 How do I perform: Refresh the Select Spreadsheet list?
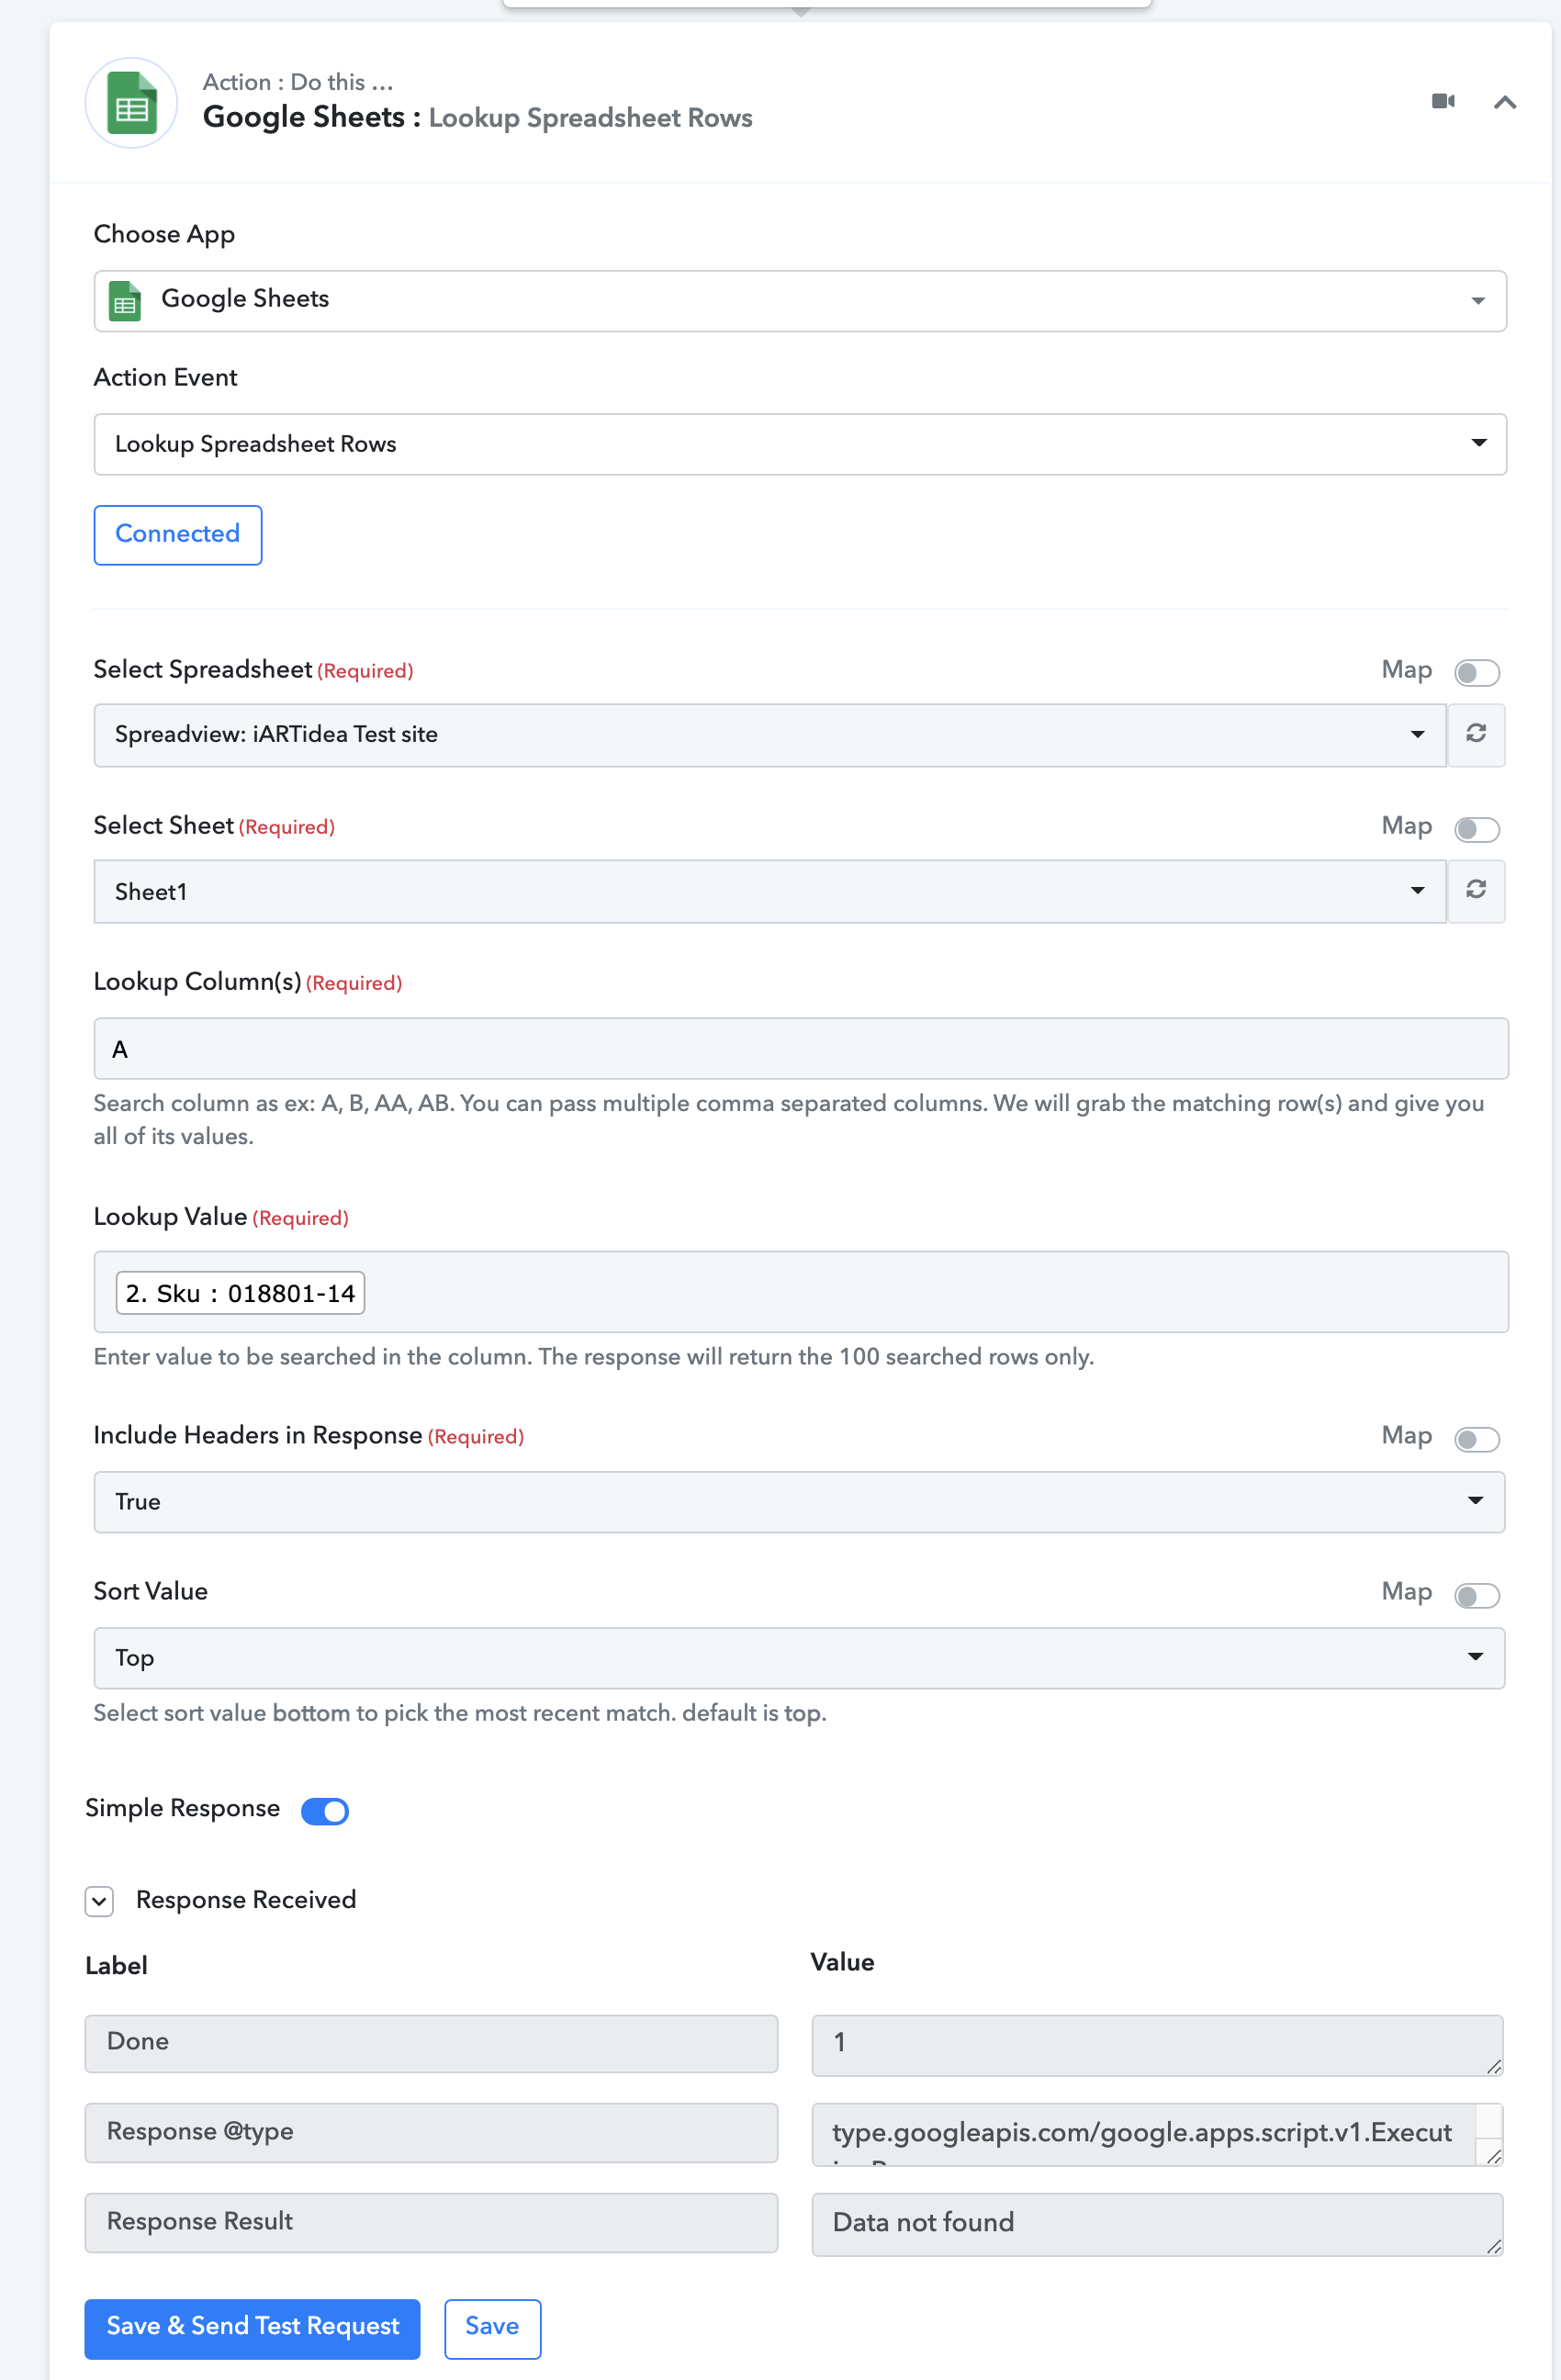coord(1476,734)
